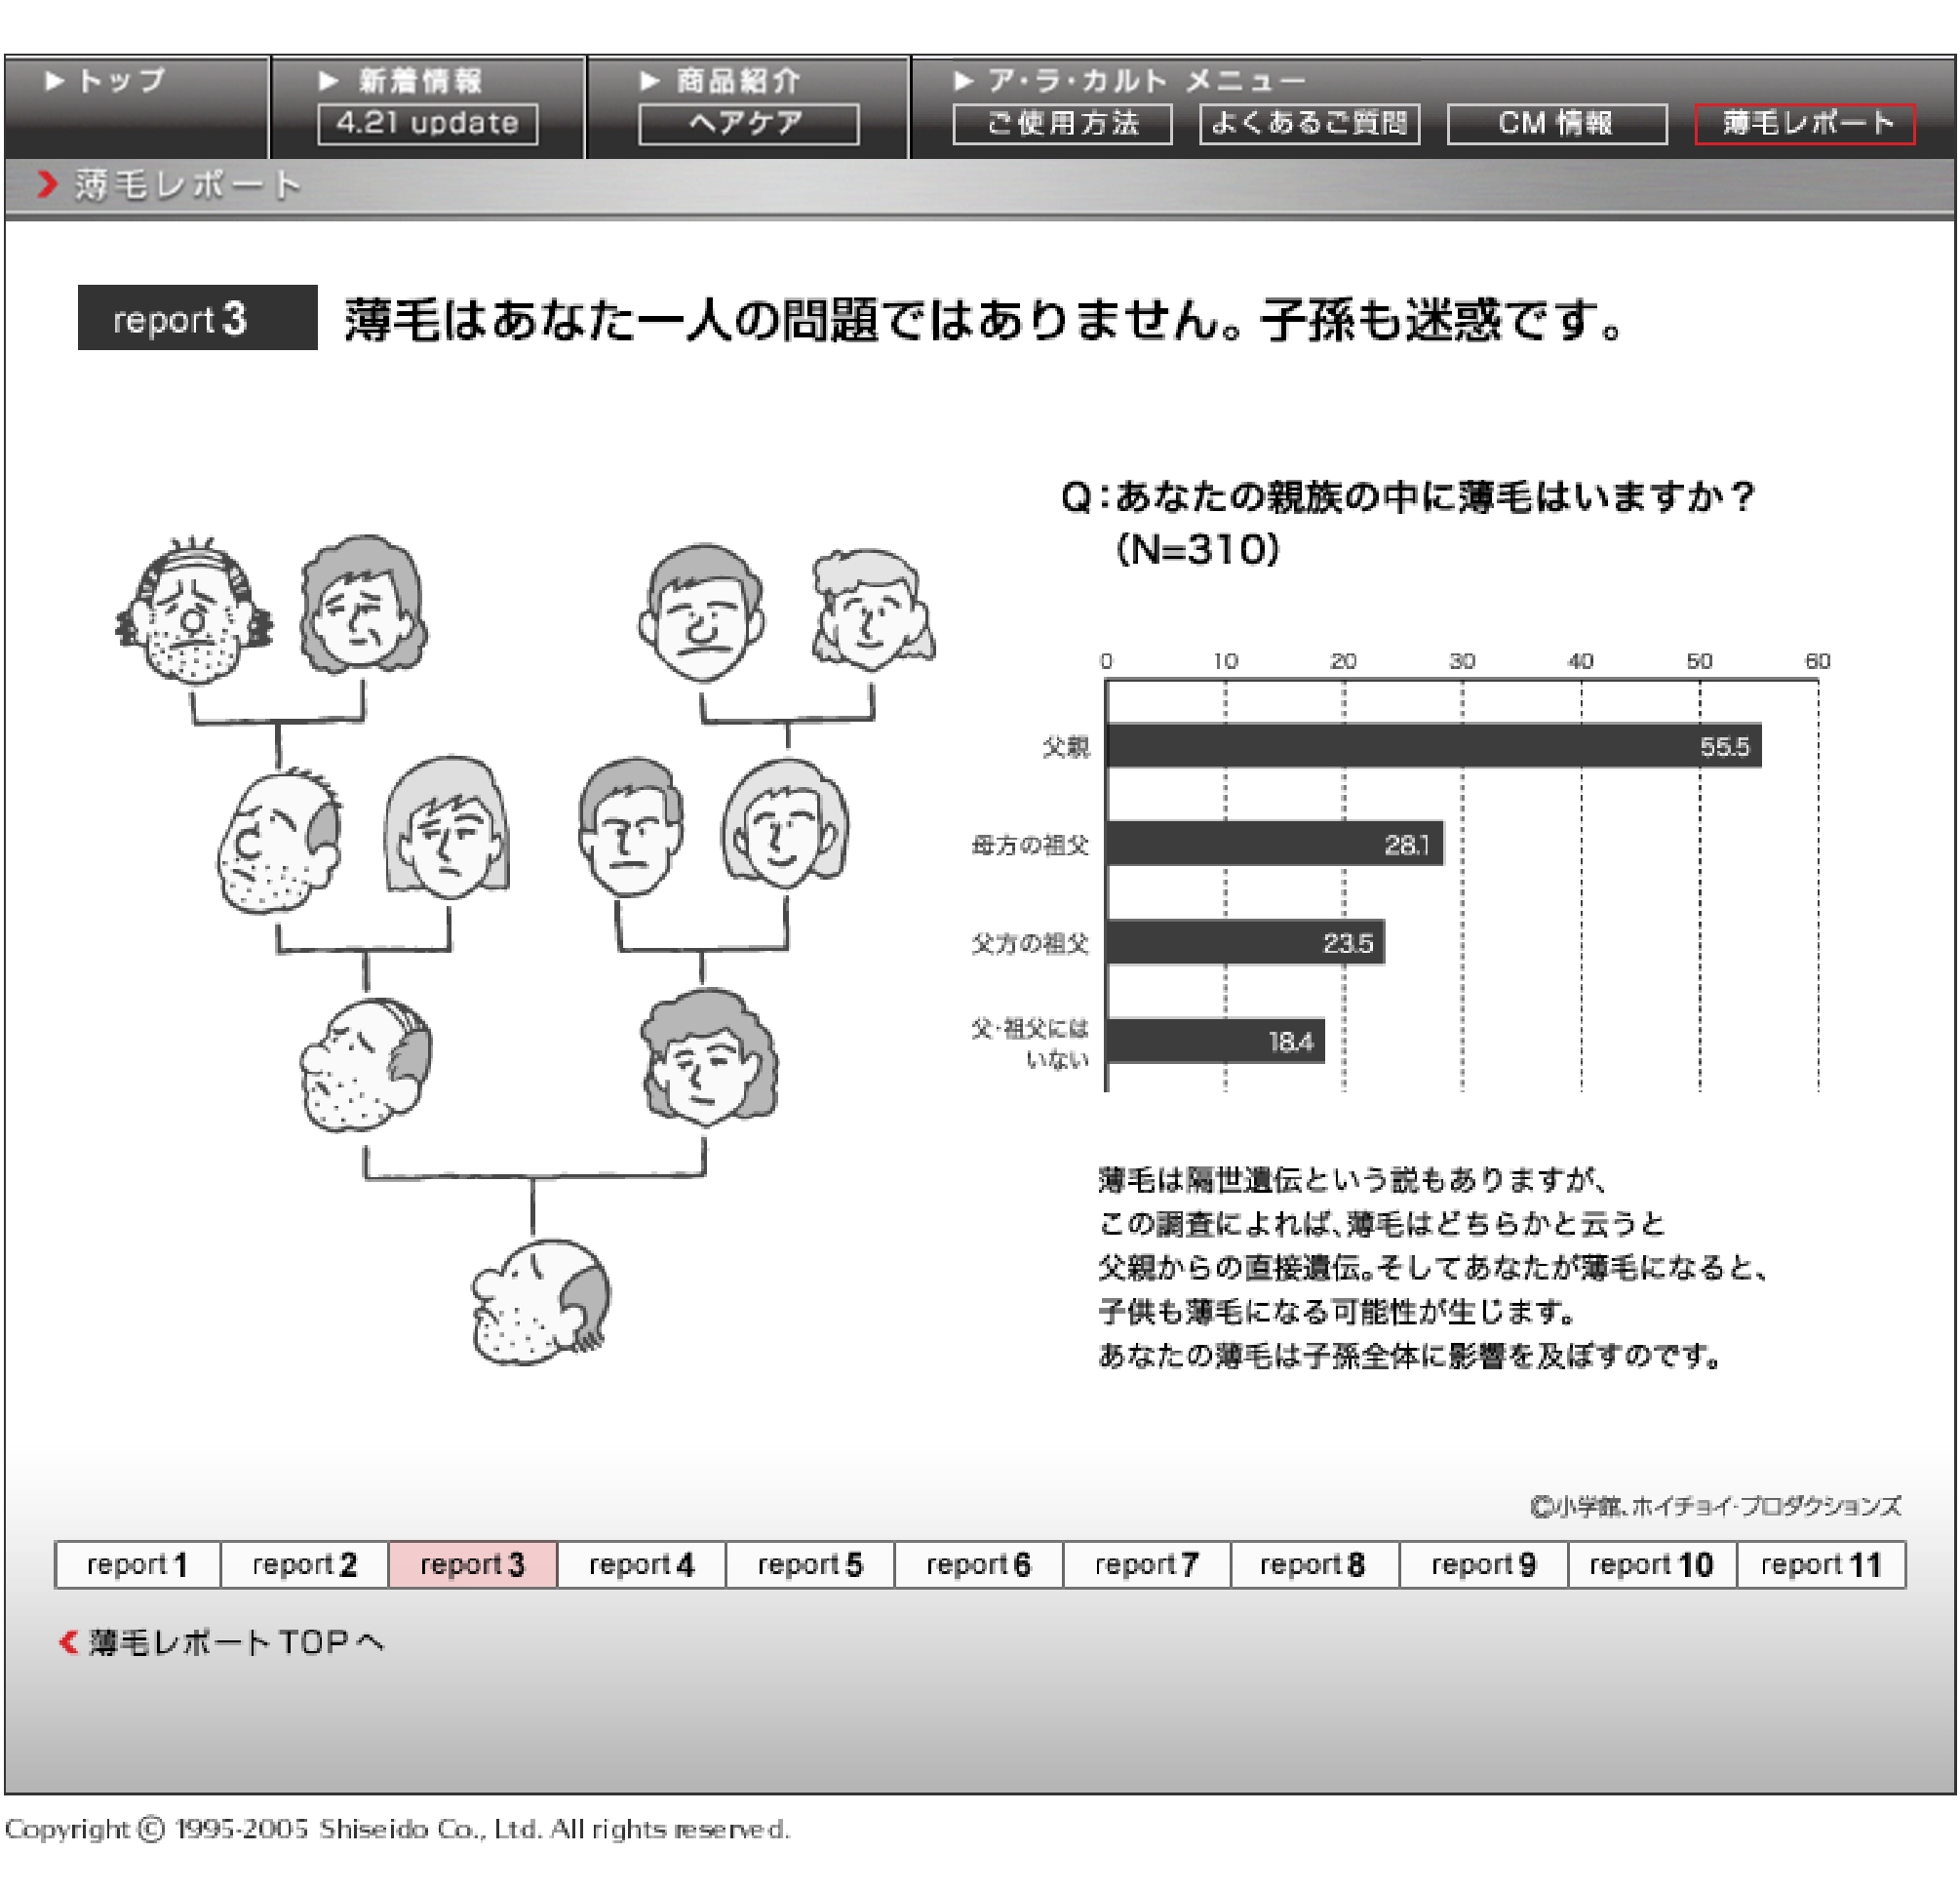The height and width of the screenshot is (1892, 1960).
Task: Open the ヘアケア product page
Action: (x=748, y=124)
